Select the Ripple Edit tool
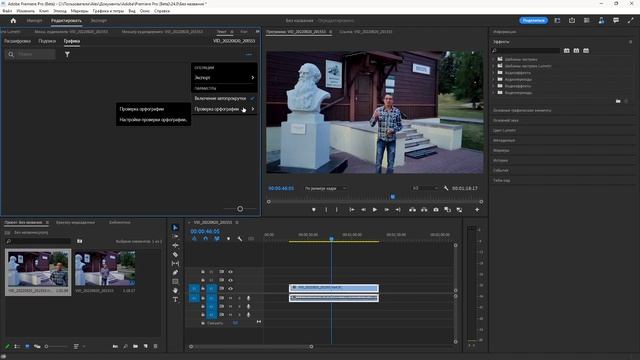Screen dimensions: 640x360 (x=175, y=245)
